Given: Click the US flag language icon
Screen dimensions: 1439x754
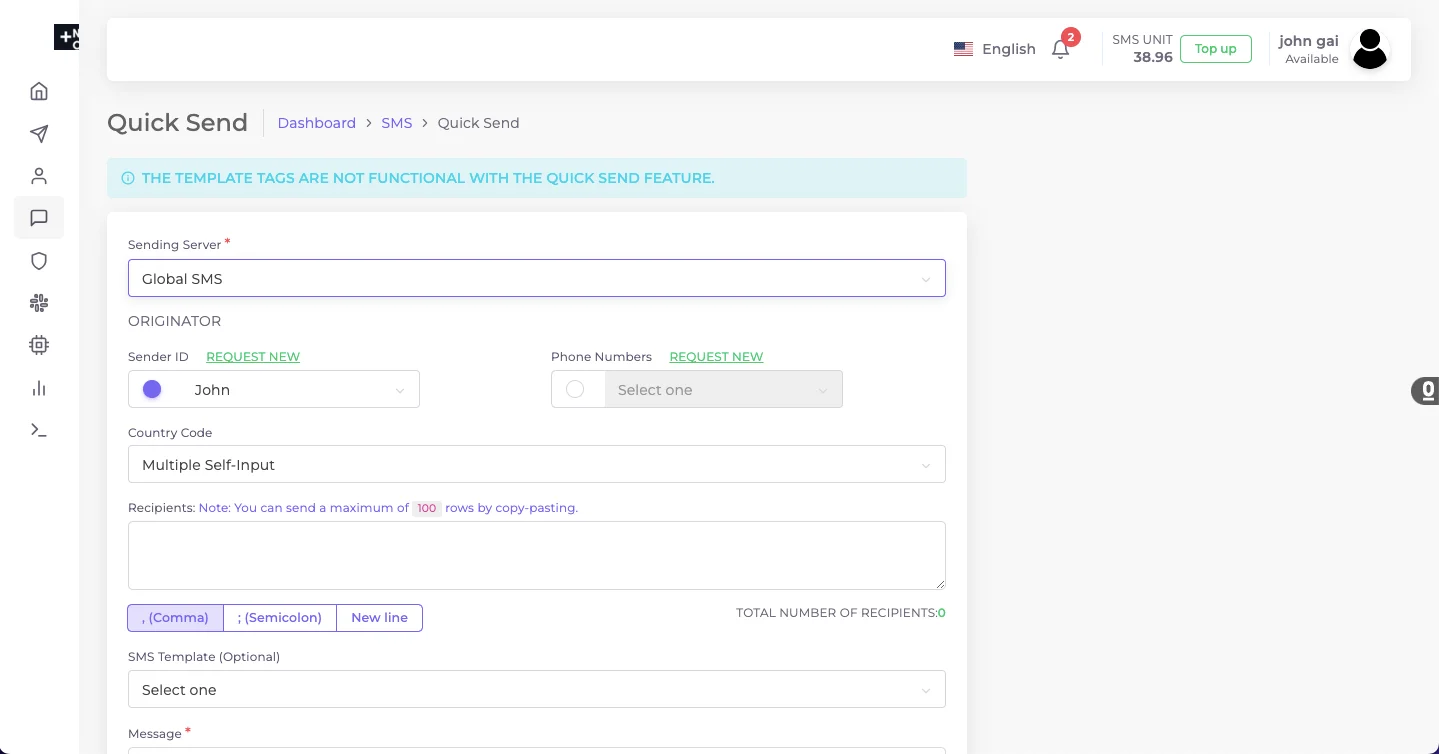Looking at the screenshot, I should [x=963, y=49].
